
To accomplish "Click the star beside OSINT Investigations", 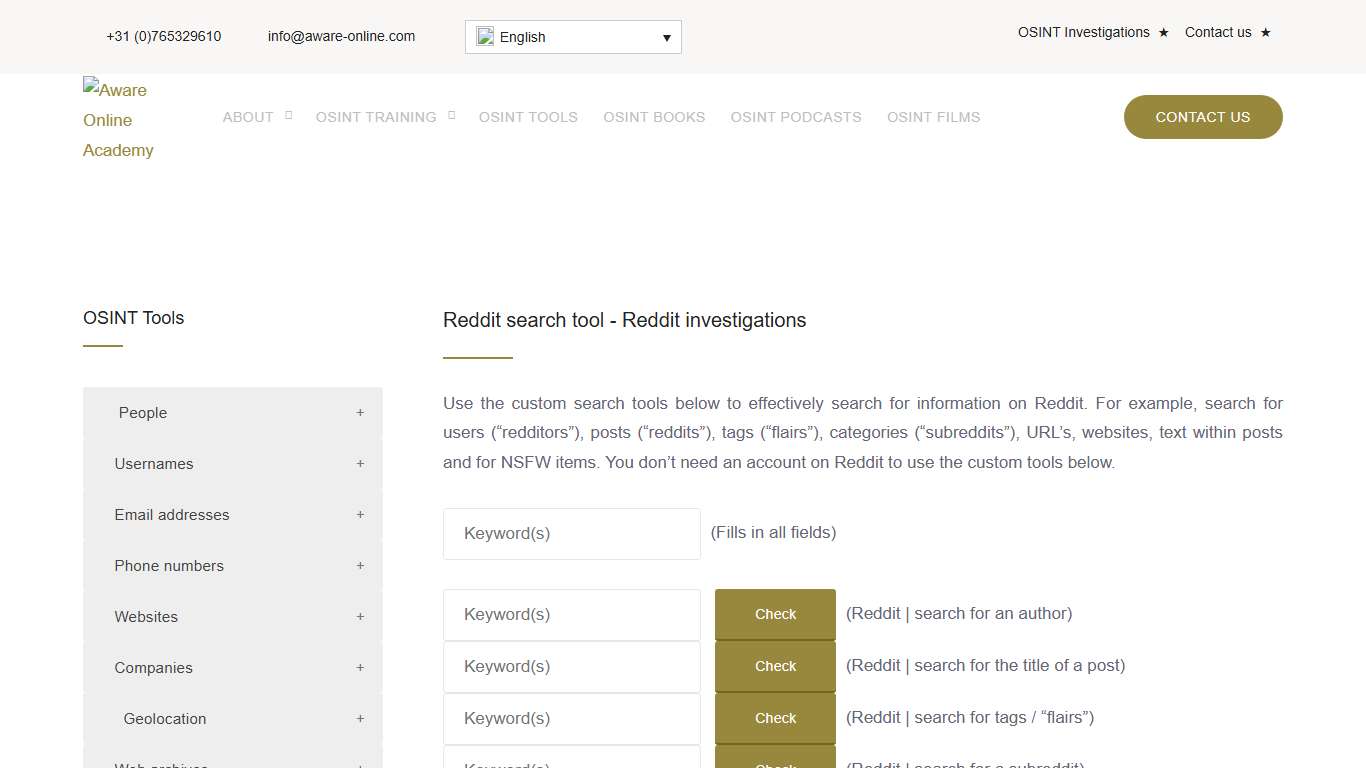I will pos(1163,32).
